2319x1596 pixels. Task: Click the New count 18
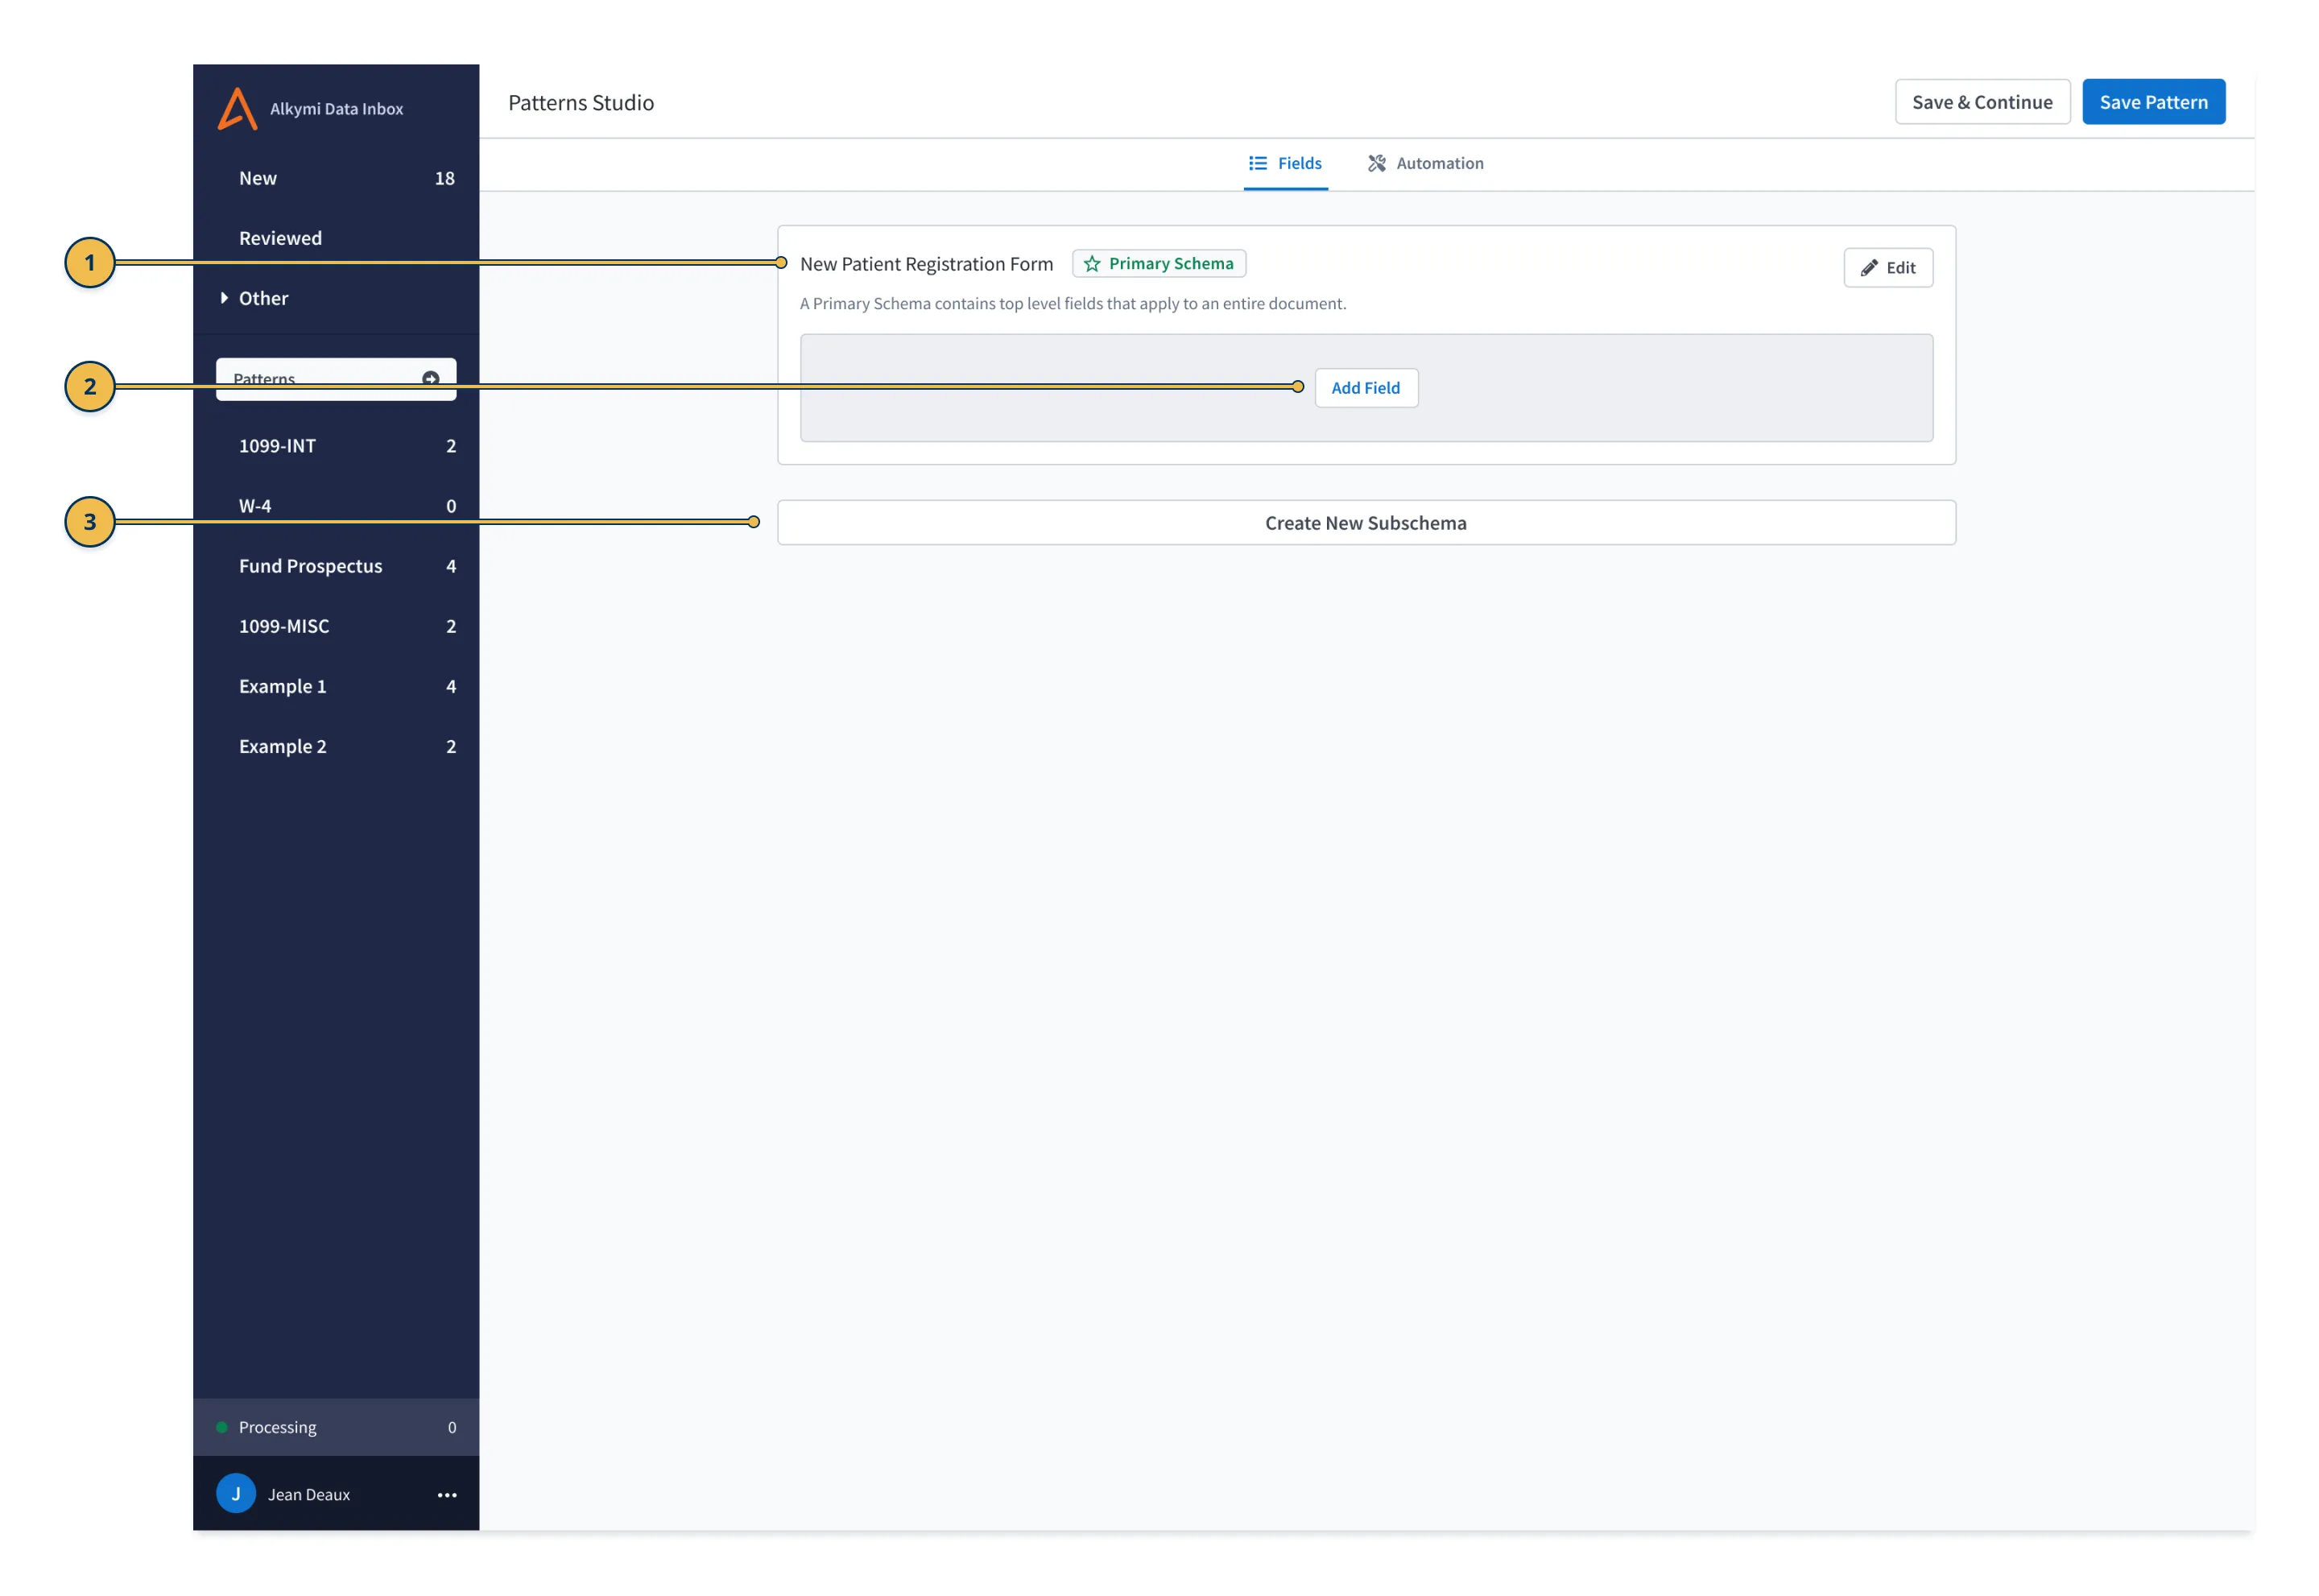coord(445,178)
